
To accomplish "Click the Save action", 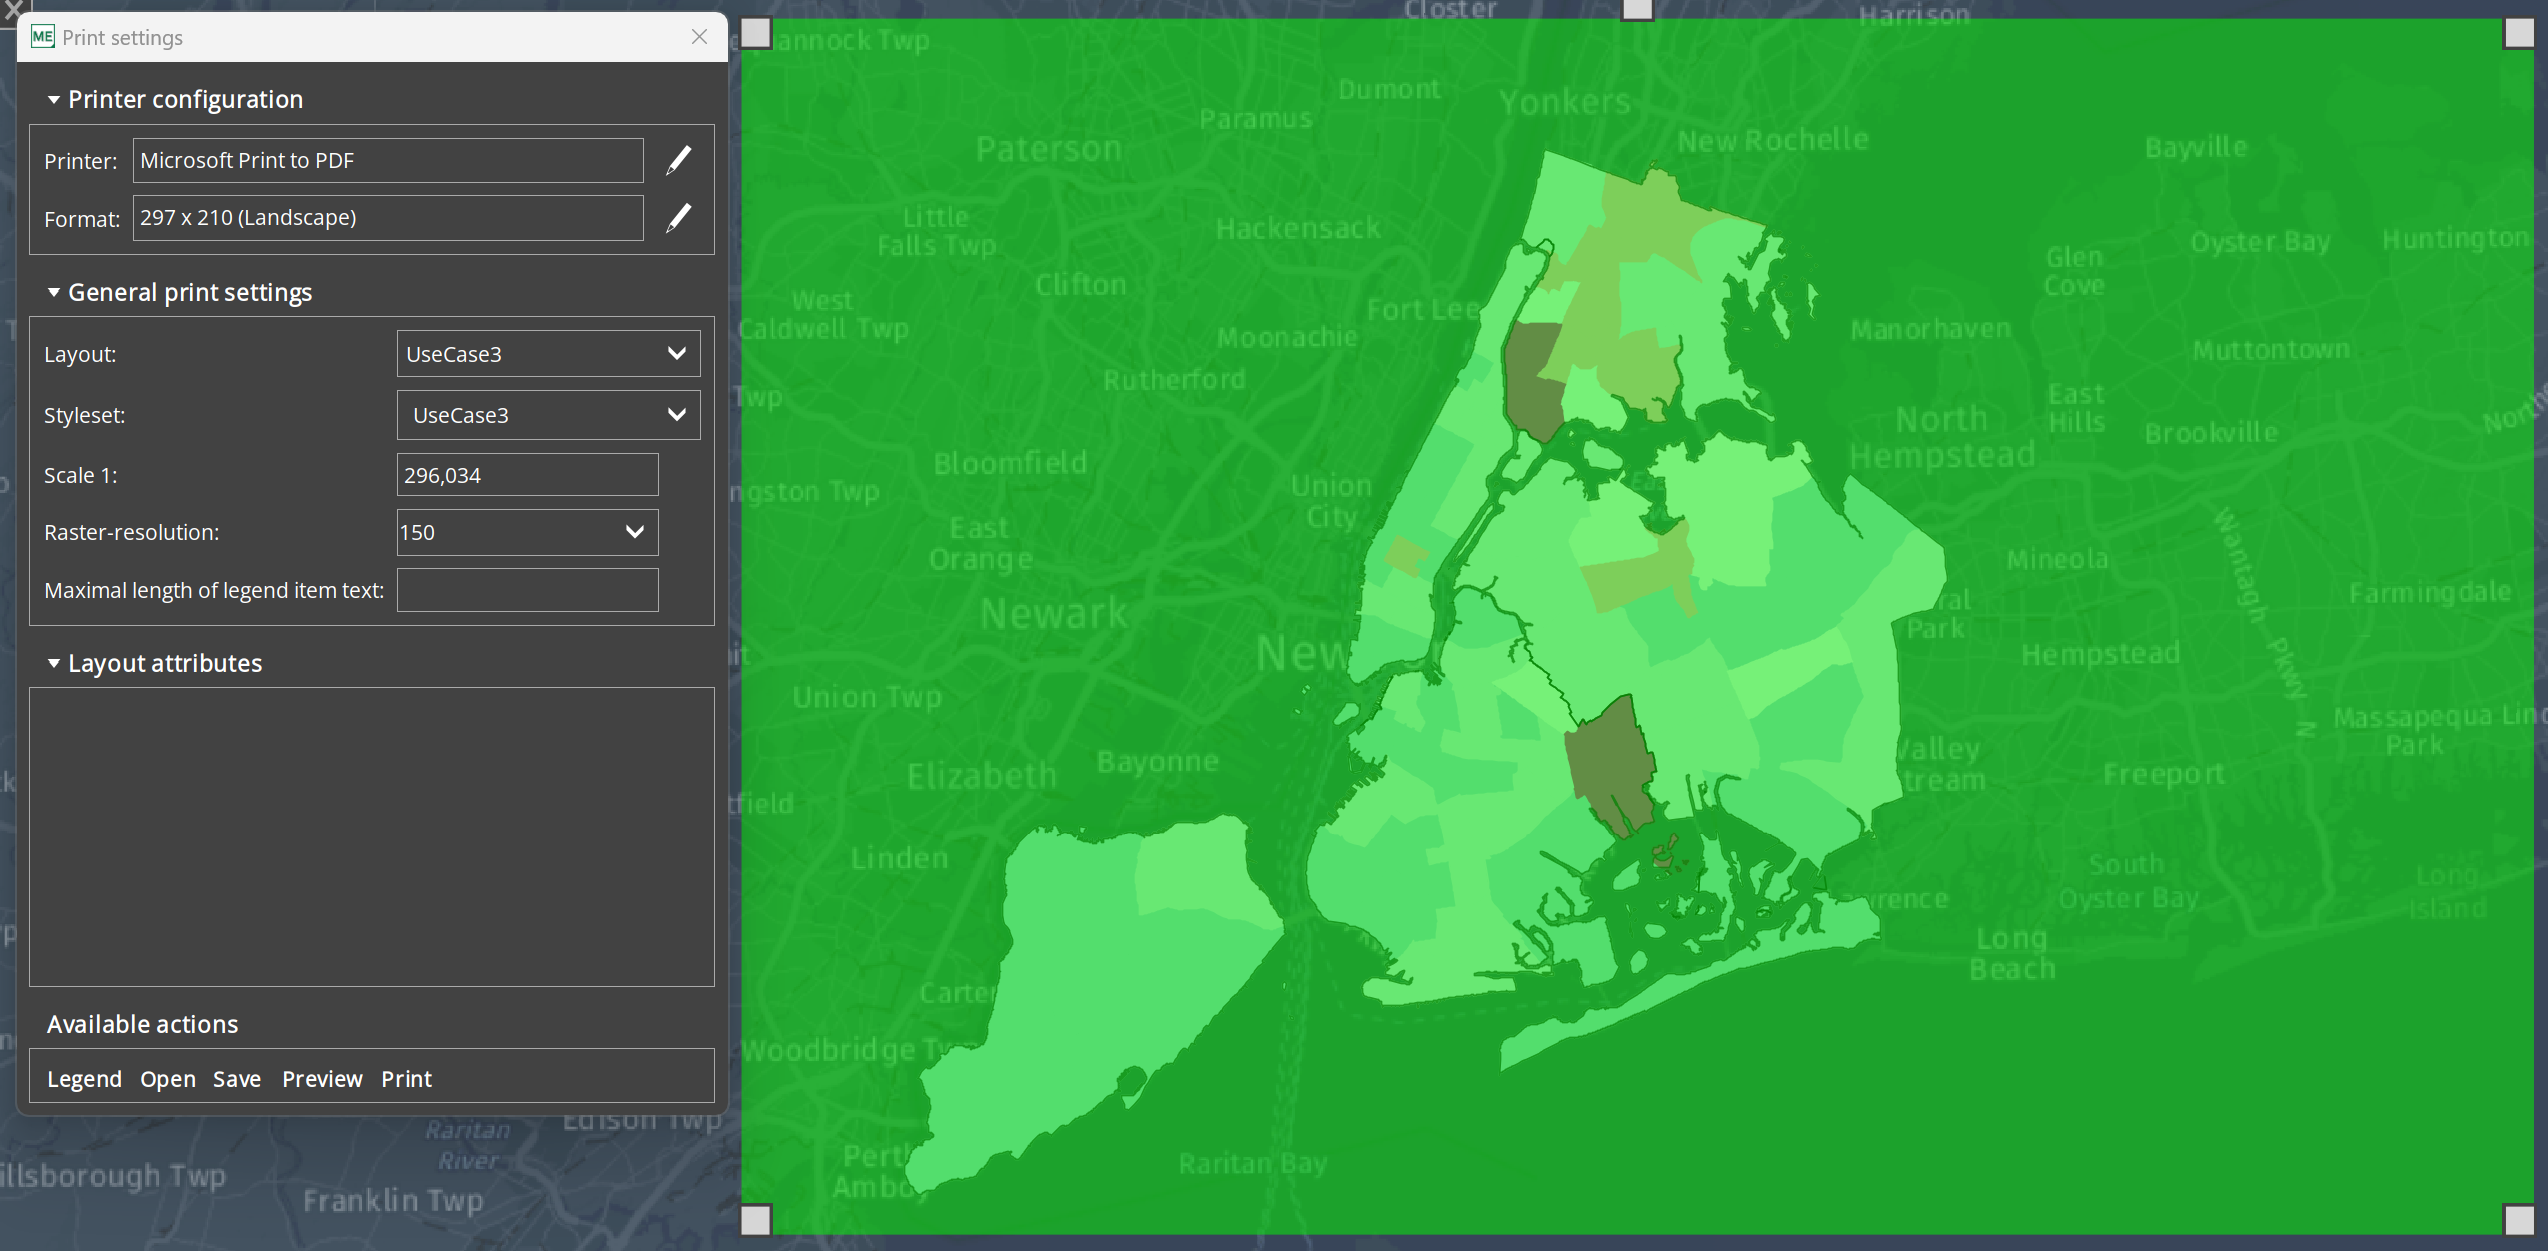I will tap(237, 1079).
